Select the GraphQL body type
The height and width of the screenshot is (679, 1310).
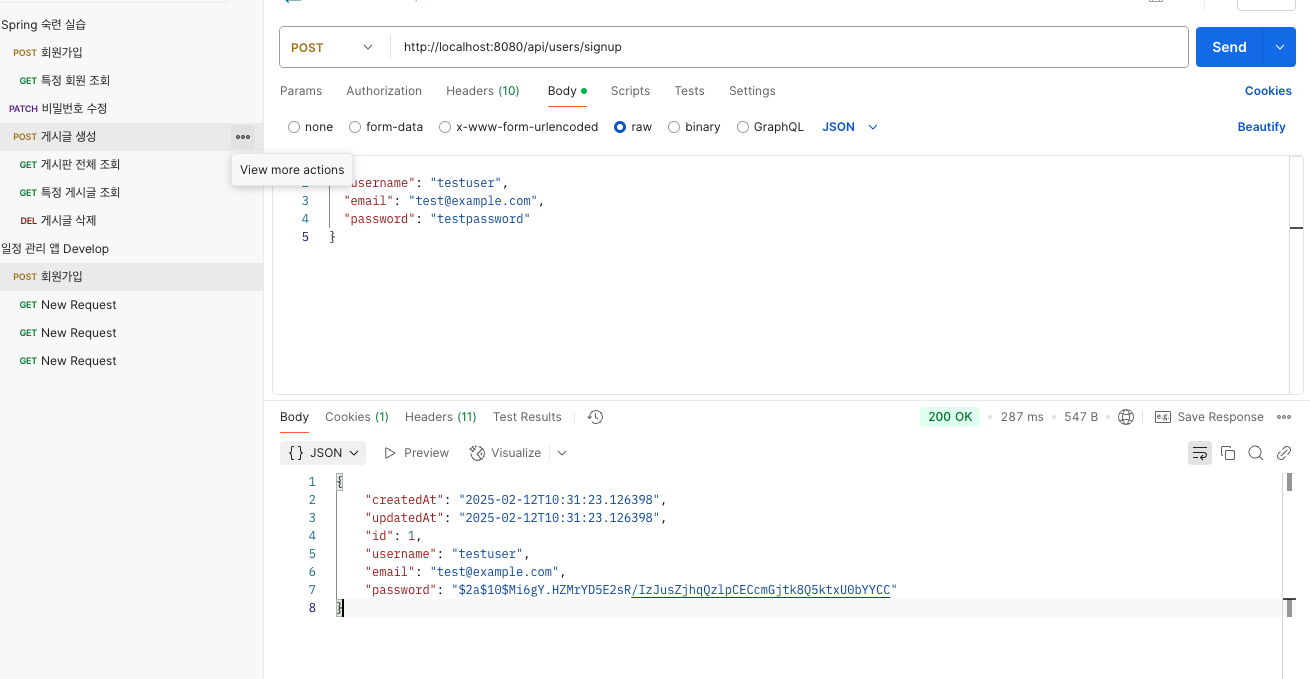click(770, 127)
